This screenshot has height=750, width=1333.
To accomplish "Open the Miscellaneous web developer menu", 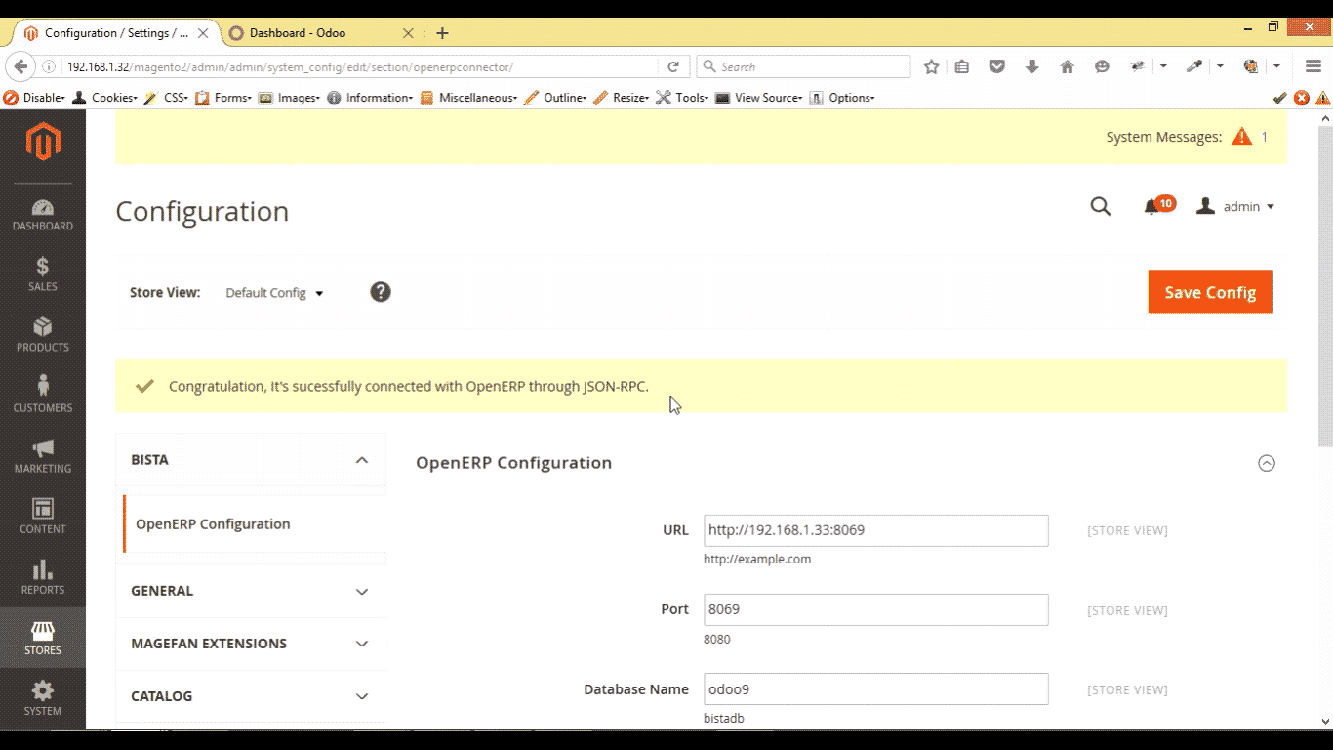I will (468, 98).
